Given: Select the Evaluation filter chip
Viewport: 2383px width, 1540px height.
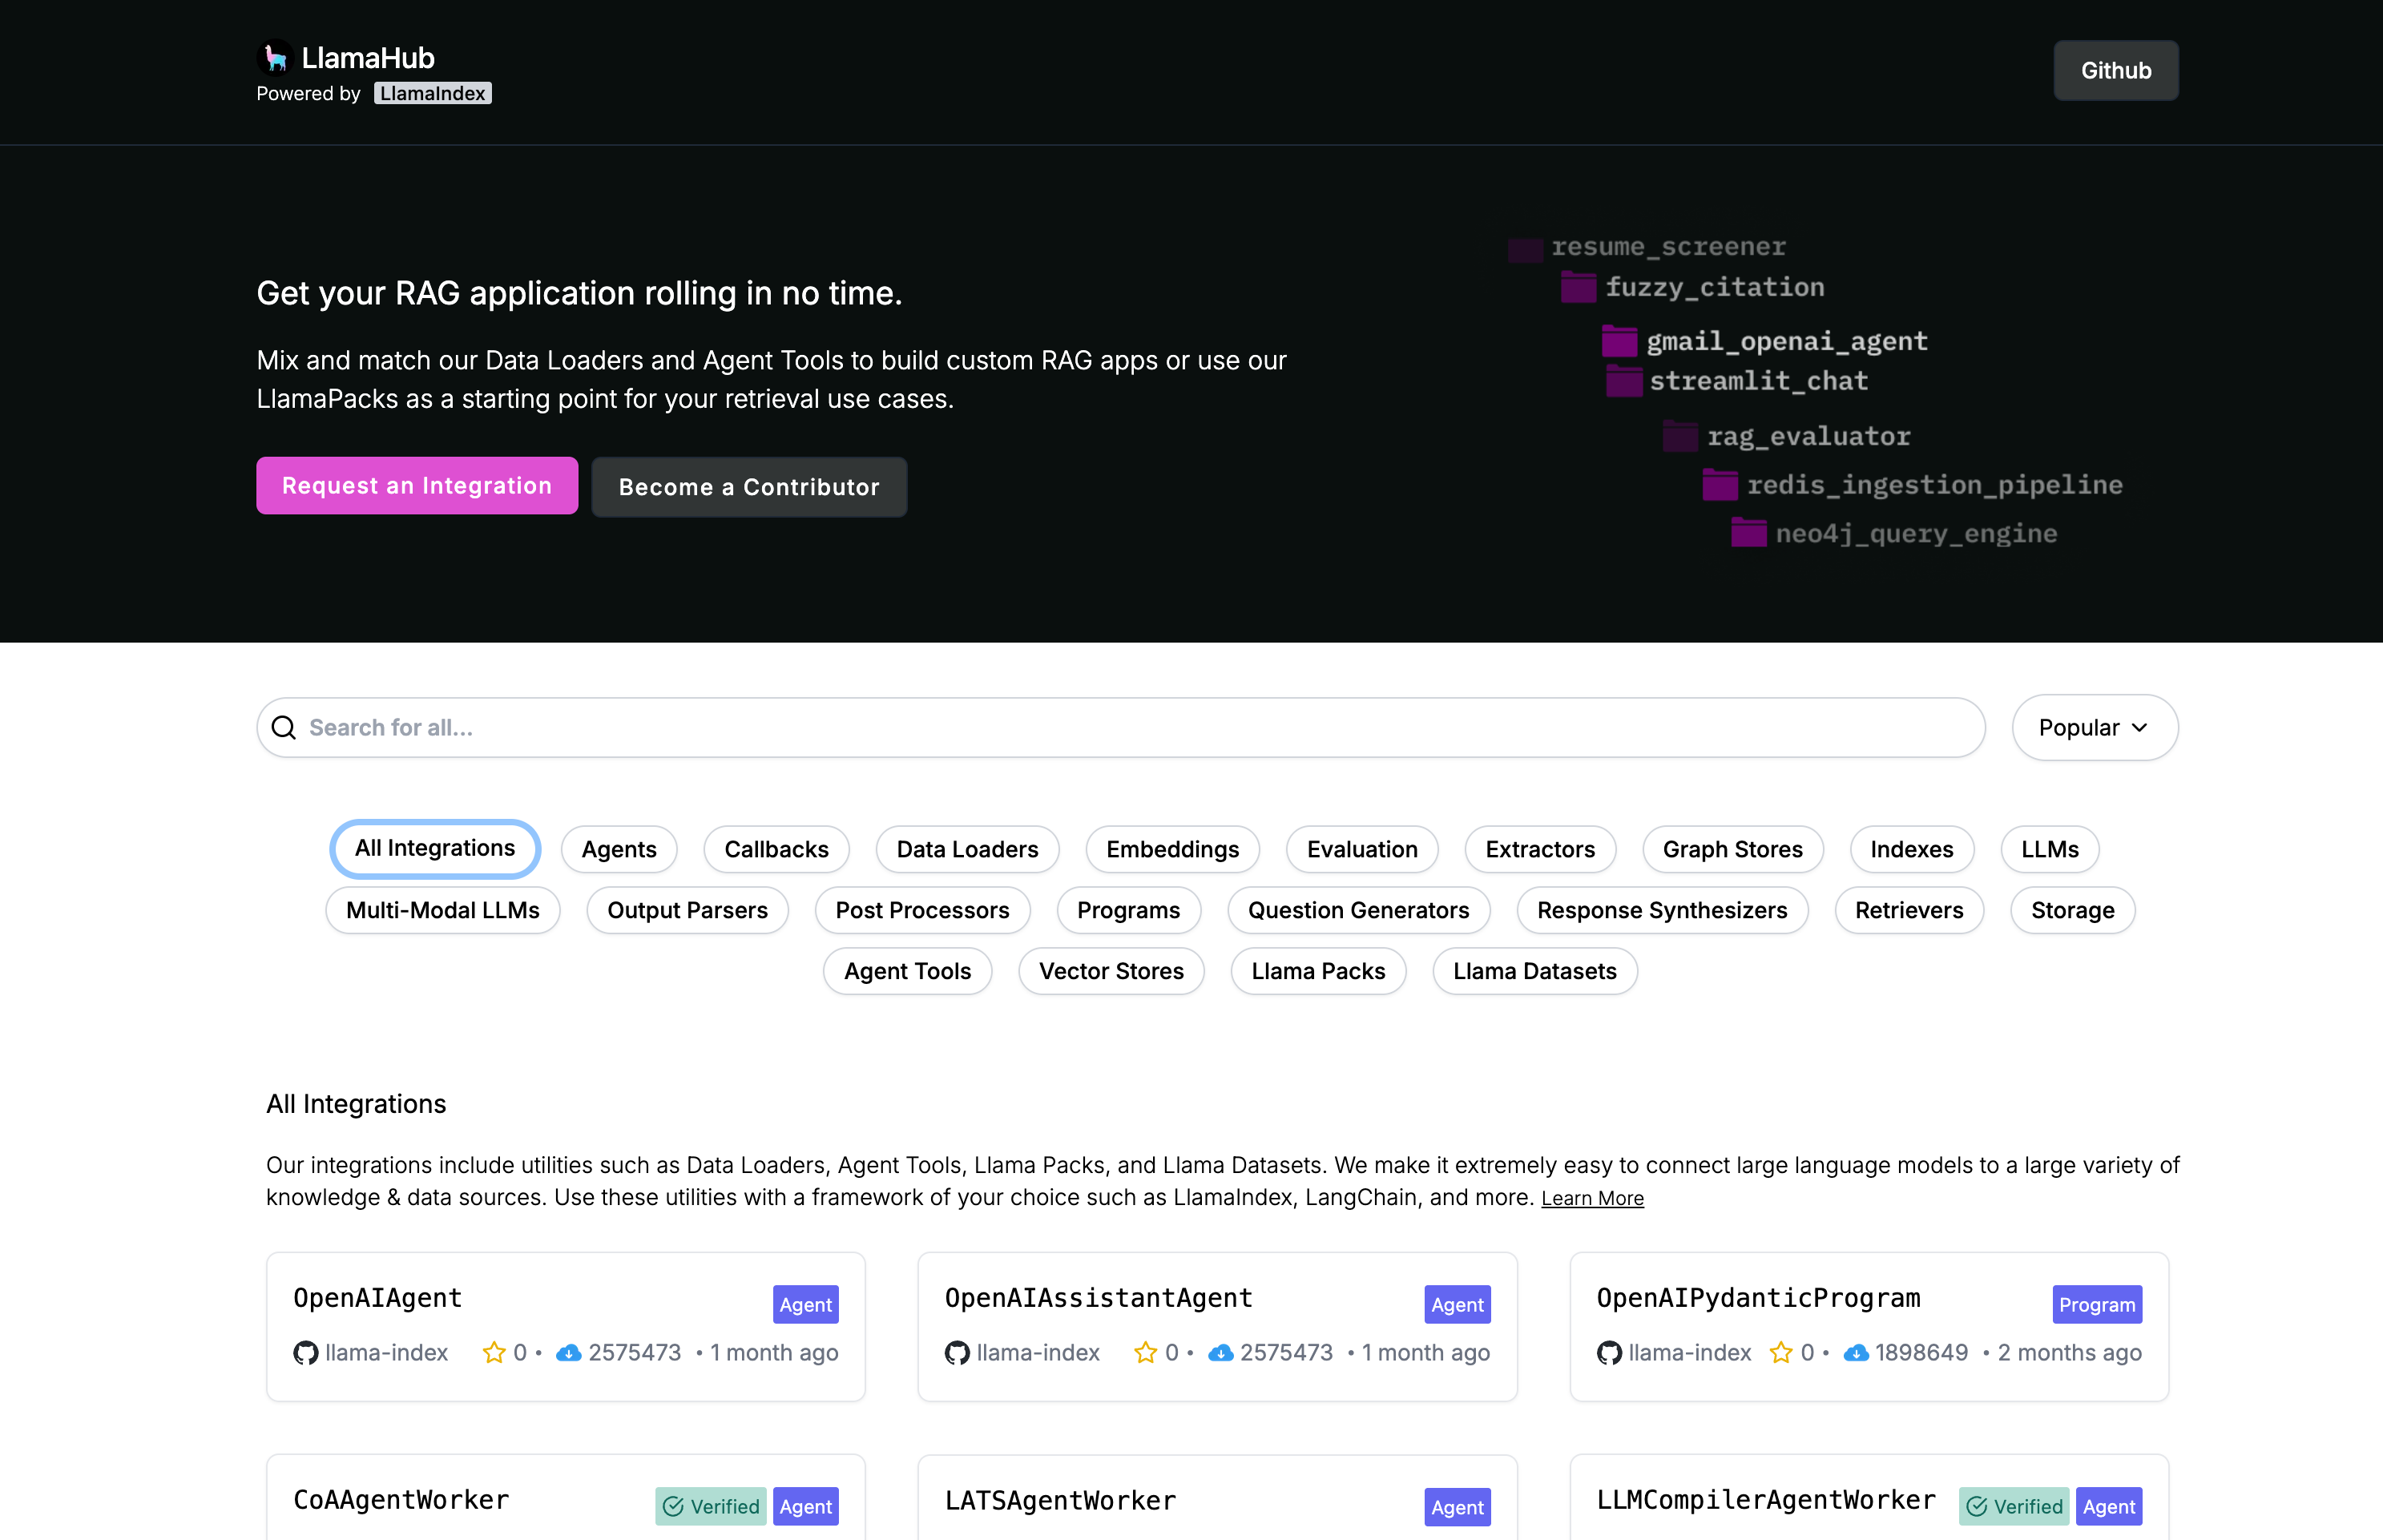Looking at the screenshot, I should (x=1362, y=849).
